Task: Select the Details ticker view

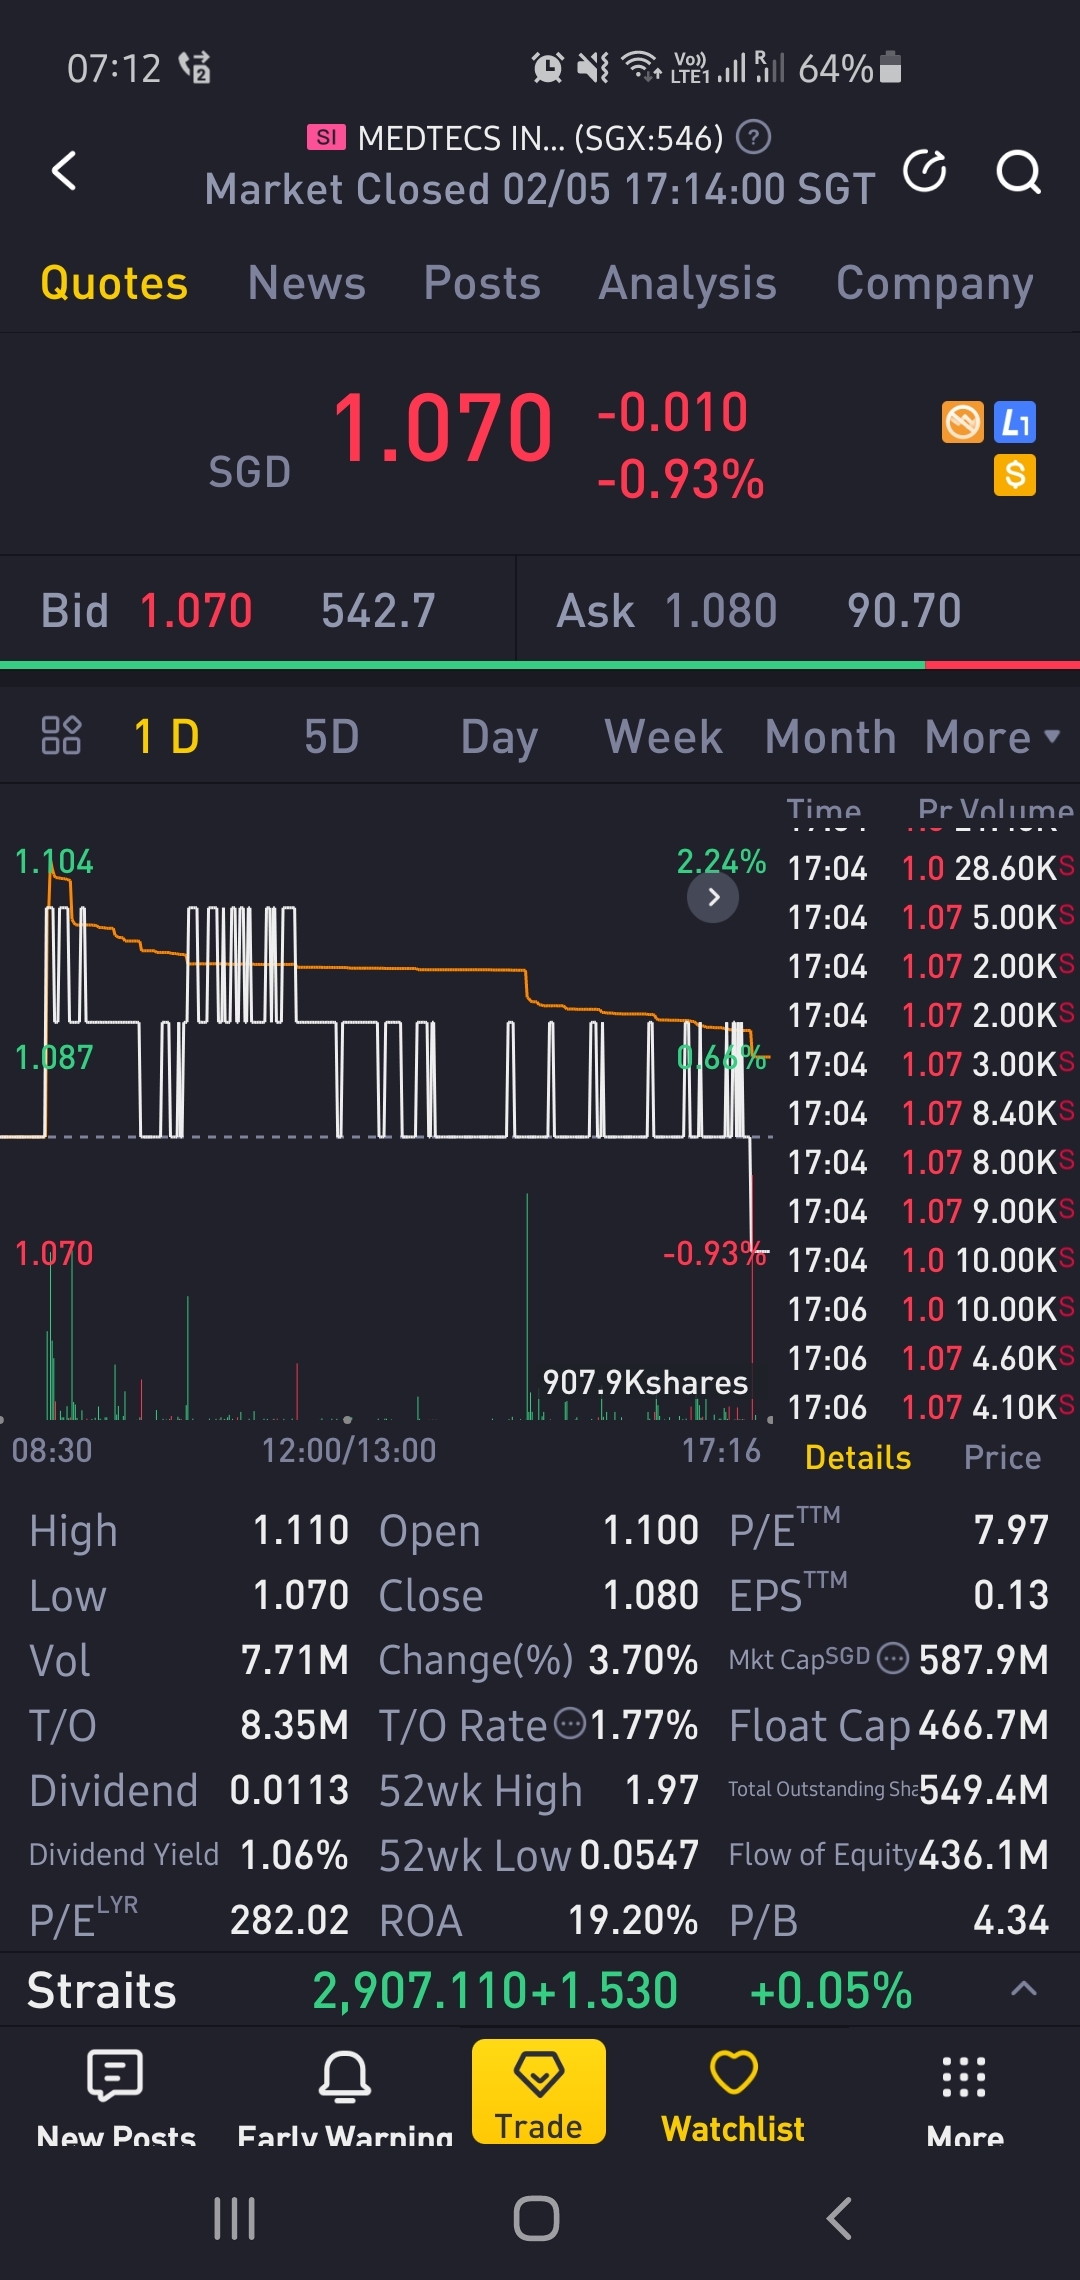Action: tap(858, 1457)
